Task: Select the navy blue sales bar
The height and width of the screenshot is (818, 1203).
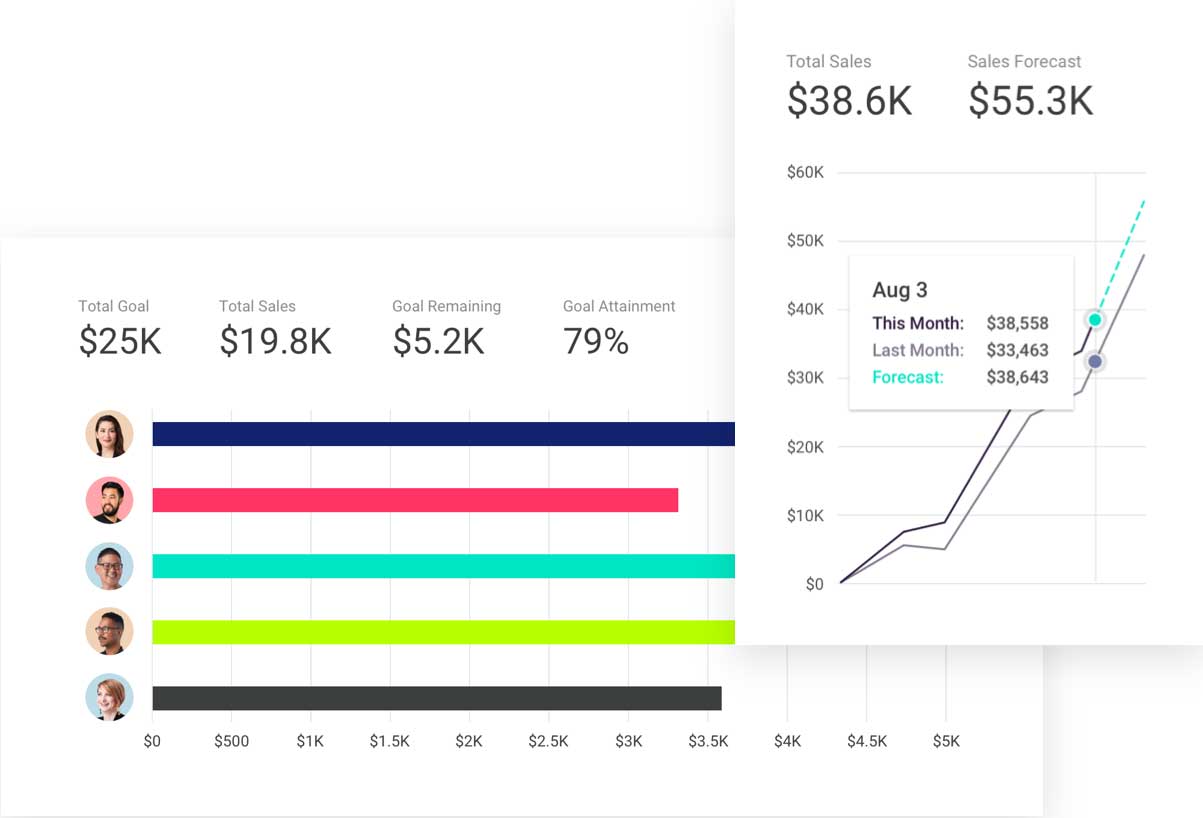Action: tap(443, 434)
